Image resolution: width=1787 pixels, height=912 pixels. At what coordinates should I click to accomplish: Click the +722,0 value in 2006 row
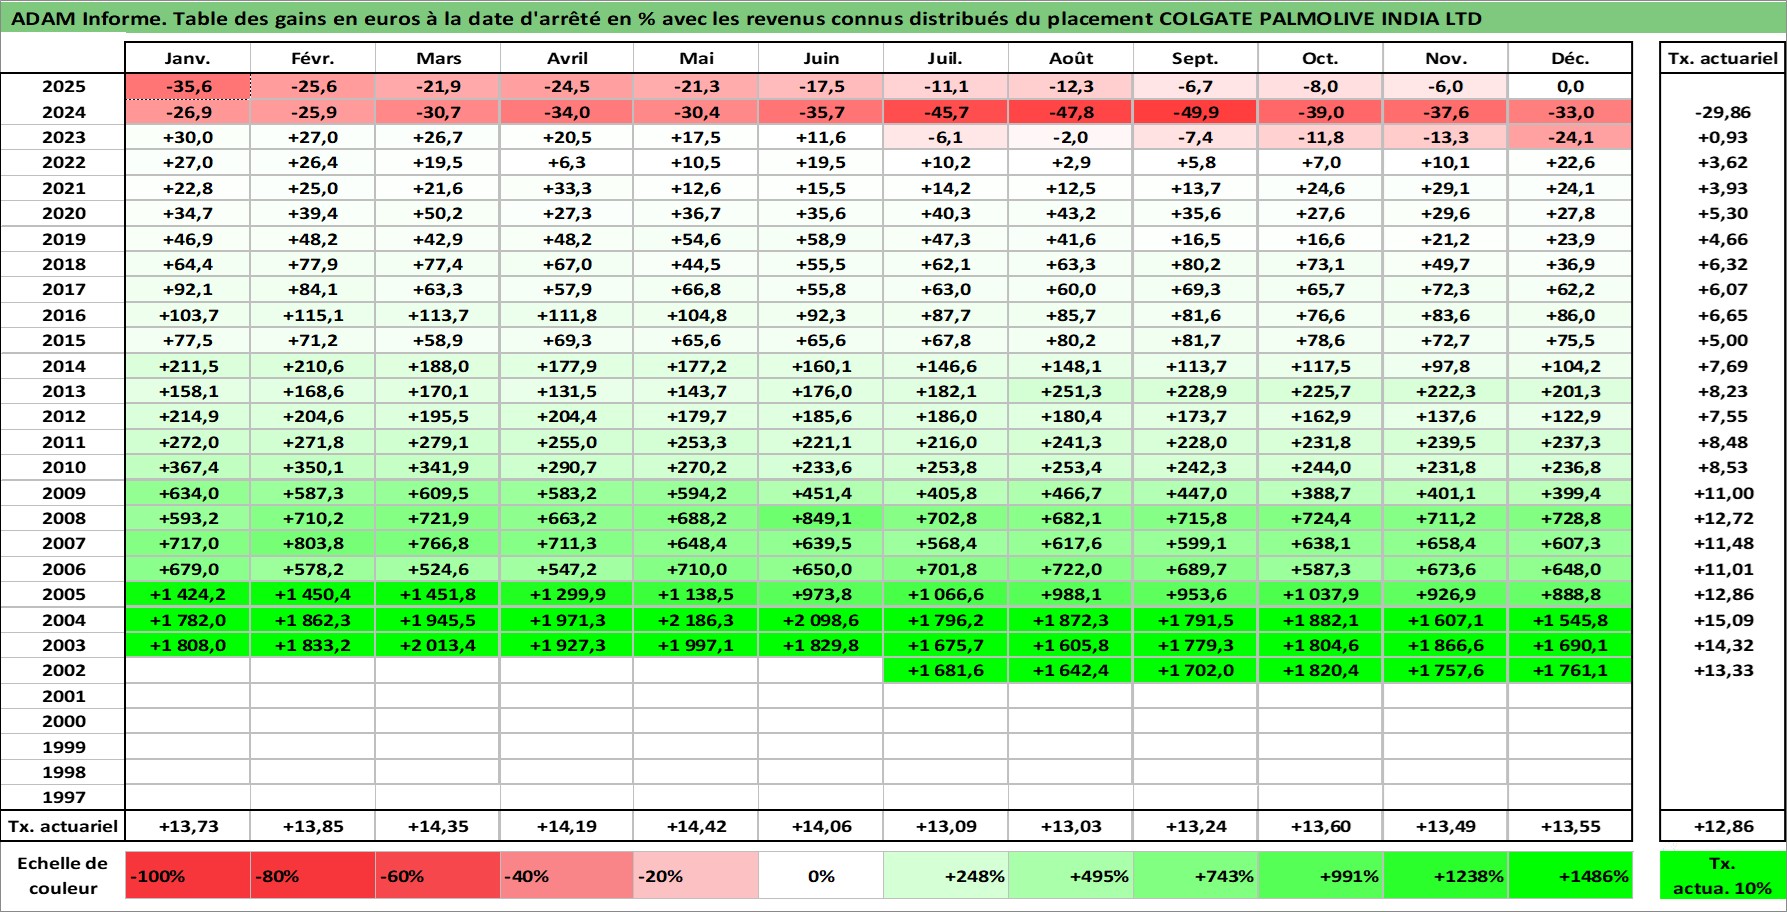click(1070, 569)
